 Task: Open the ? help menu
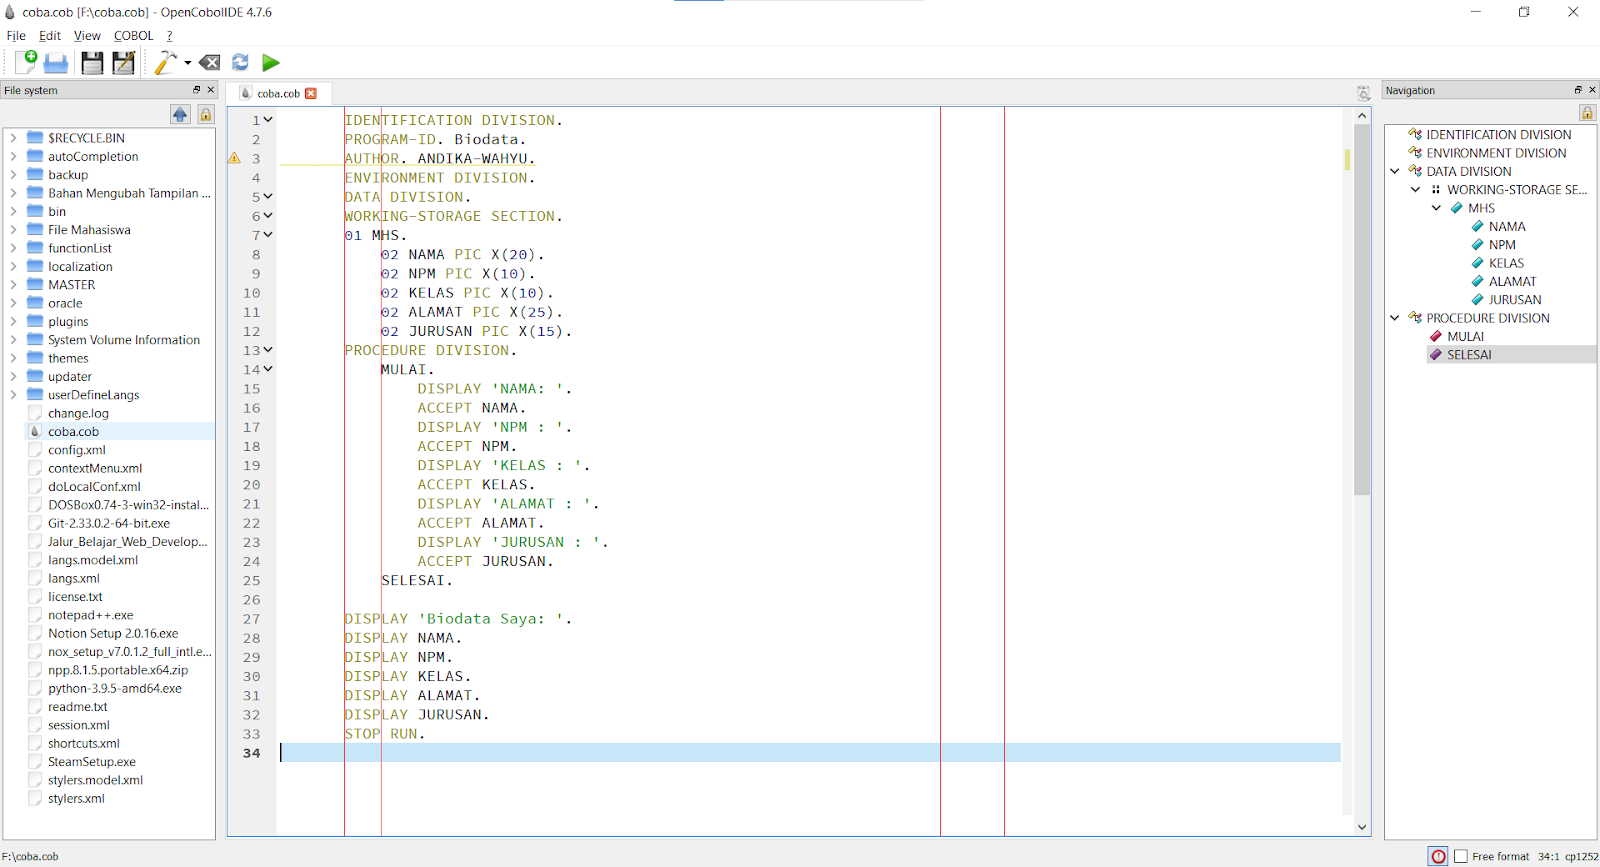click(169, 35)
